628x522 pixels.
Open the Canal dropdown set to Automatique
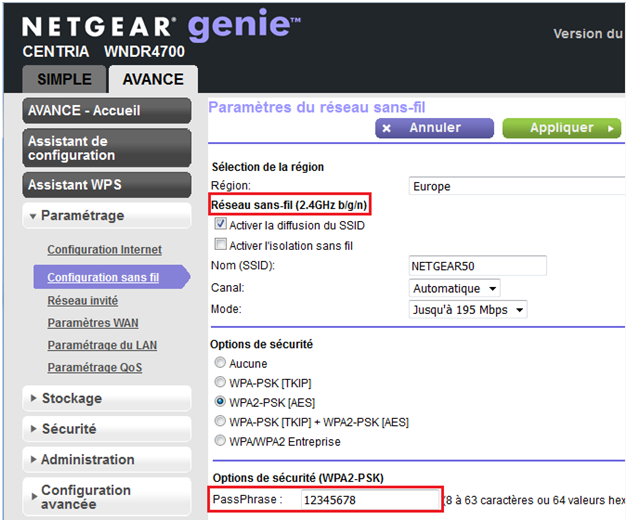pos(454,288)
